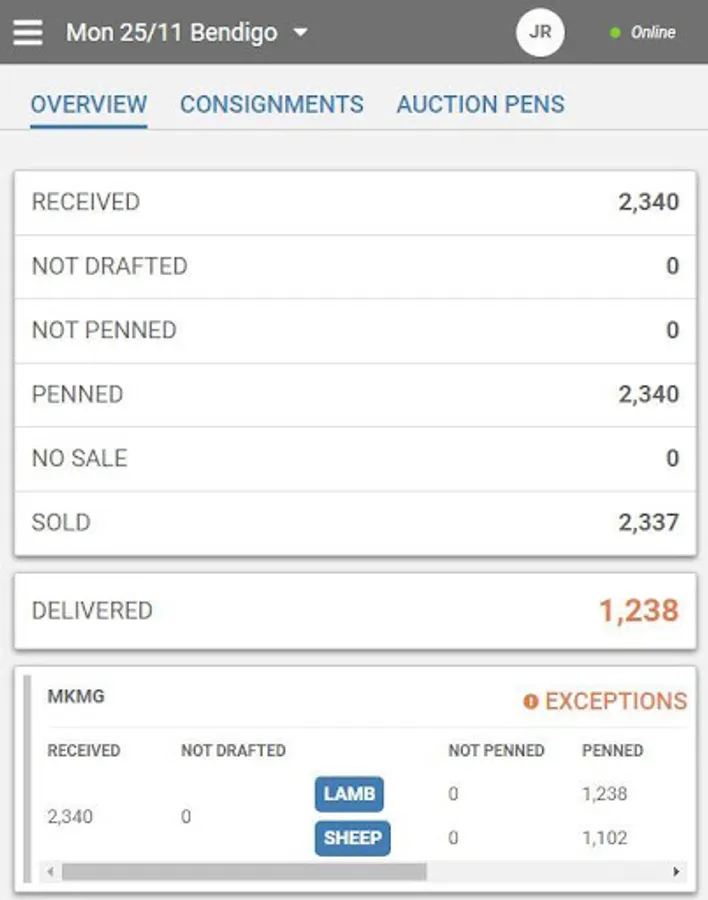Open the Delivered 1,238 card
Viewport: 708px width, 900px height.
[x=355, y=611]
